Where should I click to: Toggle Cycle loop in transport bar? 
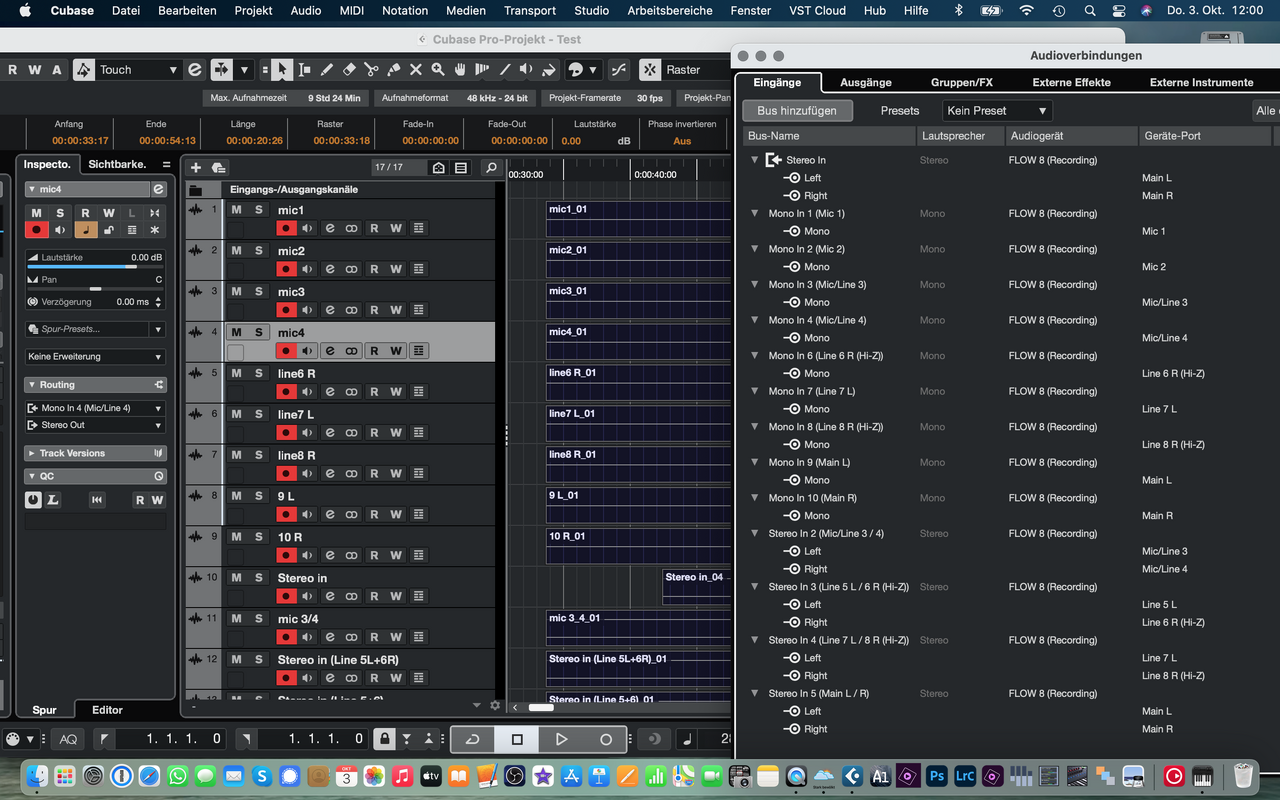473,739
